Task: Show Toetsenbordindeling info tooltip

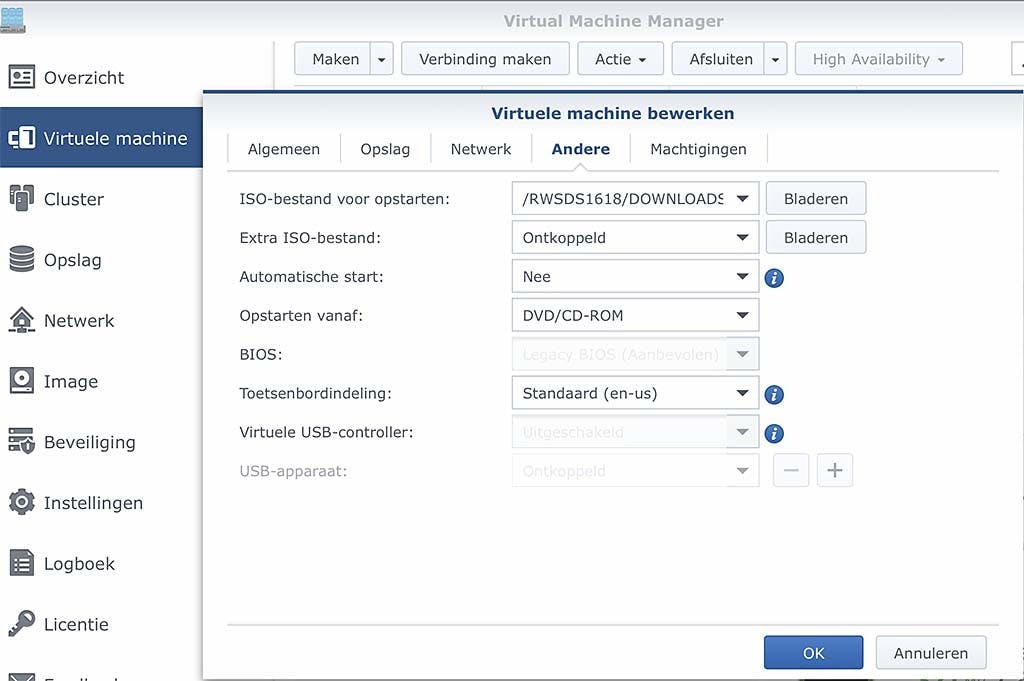Action: click(x=773, y=394)
